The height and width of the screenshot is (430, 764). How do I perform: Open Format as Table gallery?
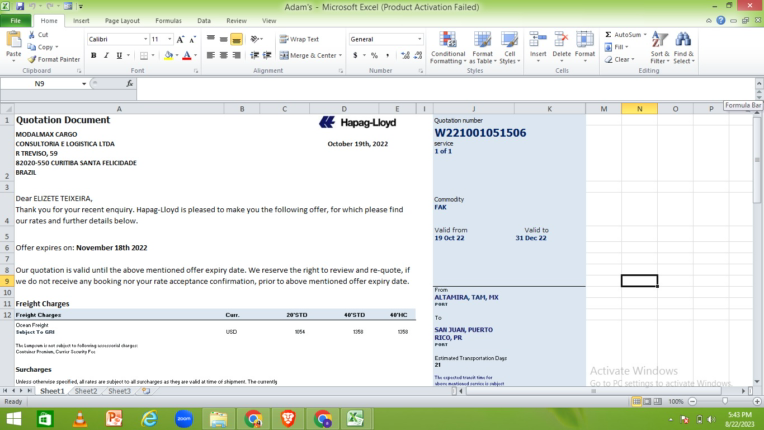pos(482,47)
